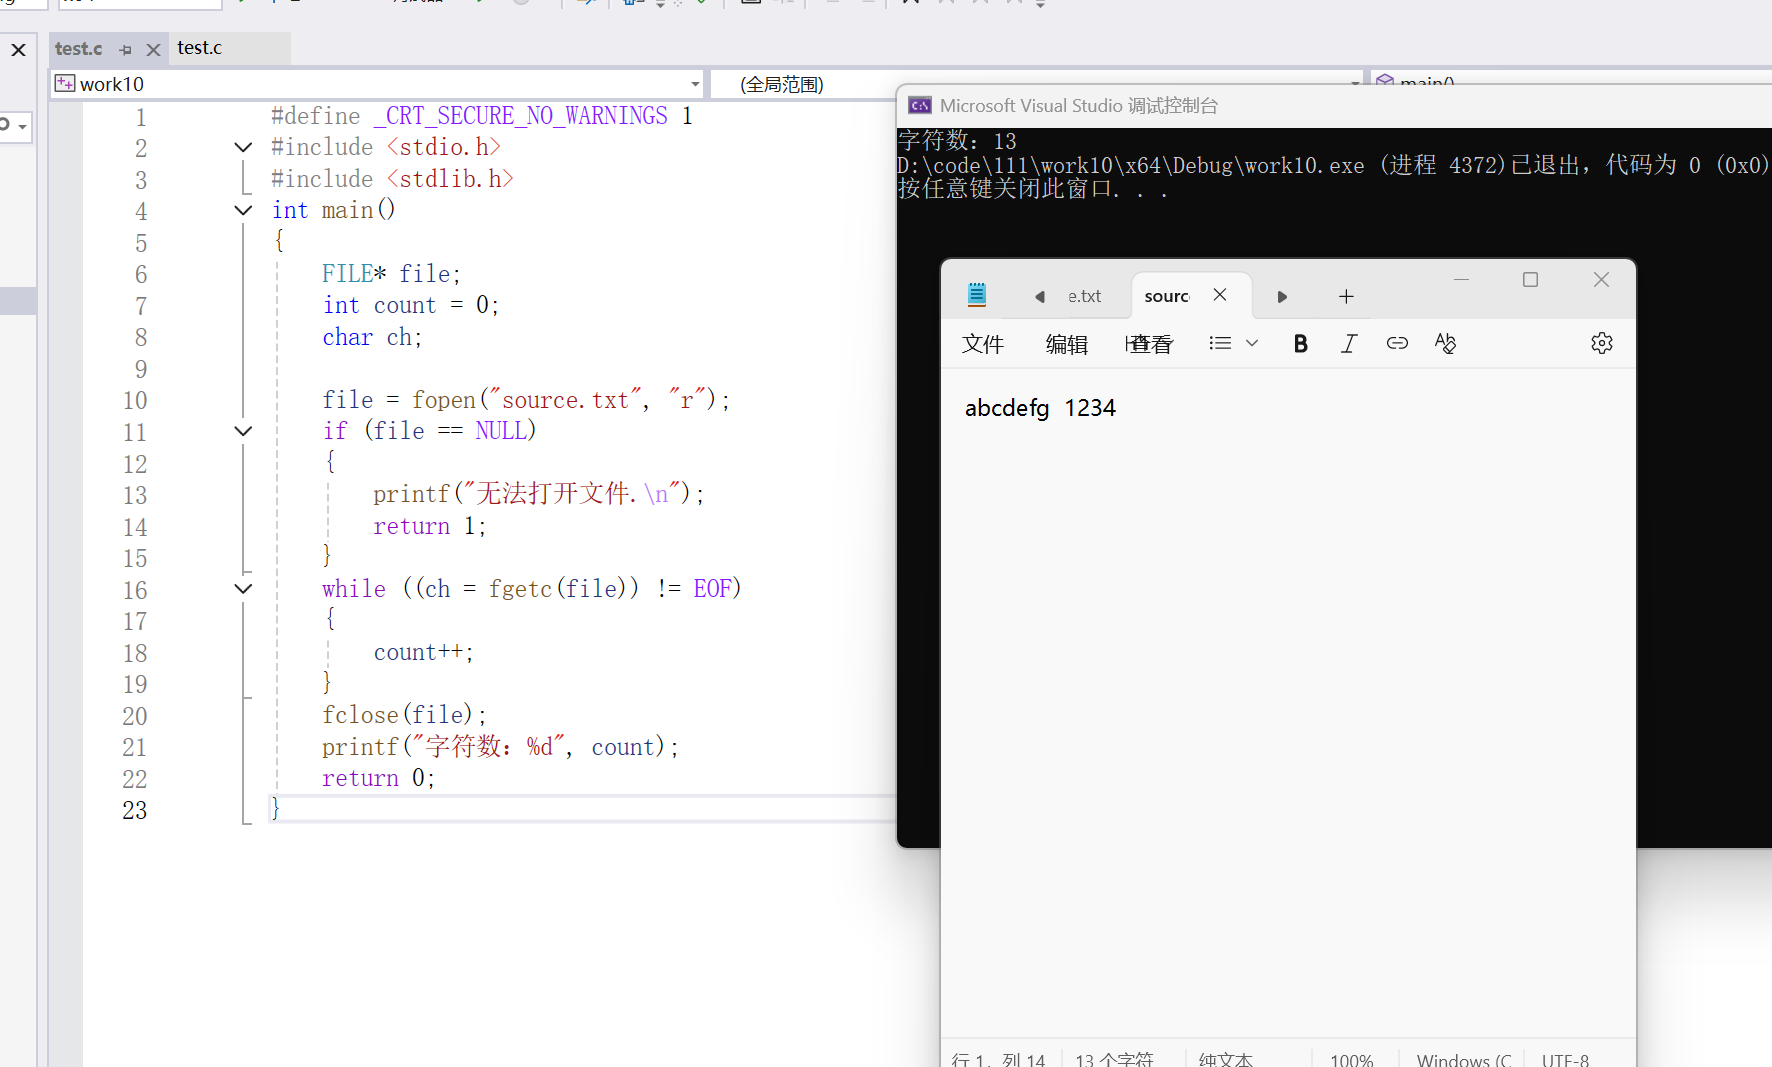Close the left side panel

point(18,49)
